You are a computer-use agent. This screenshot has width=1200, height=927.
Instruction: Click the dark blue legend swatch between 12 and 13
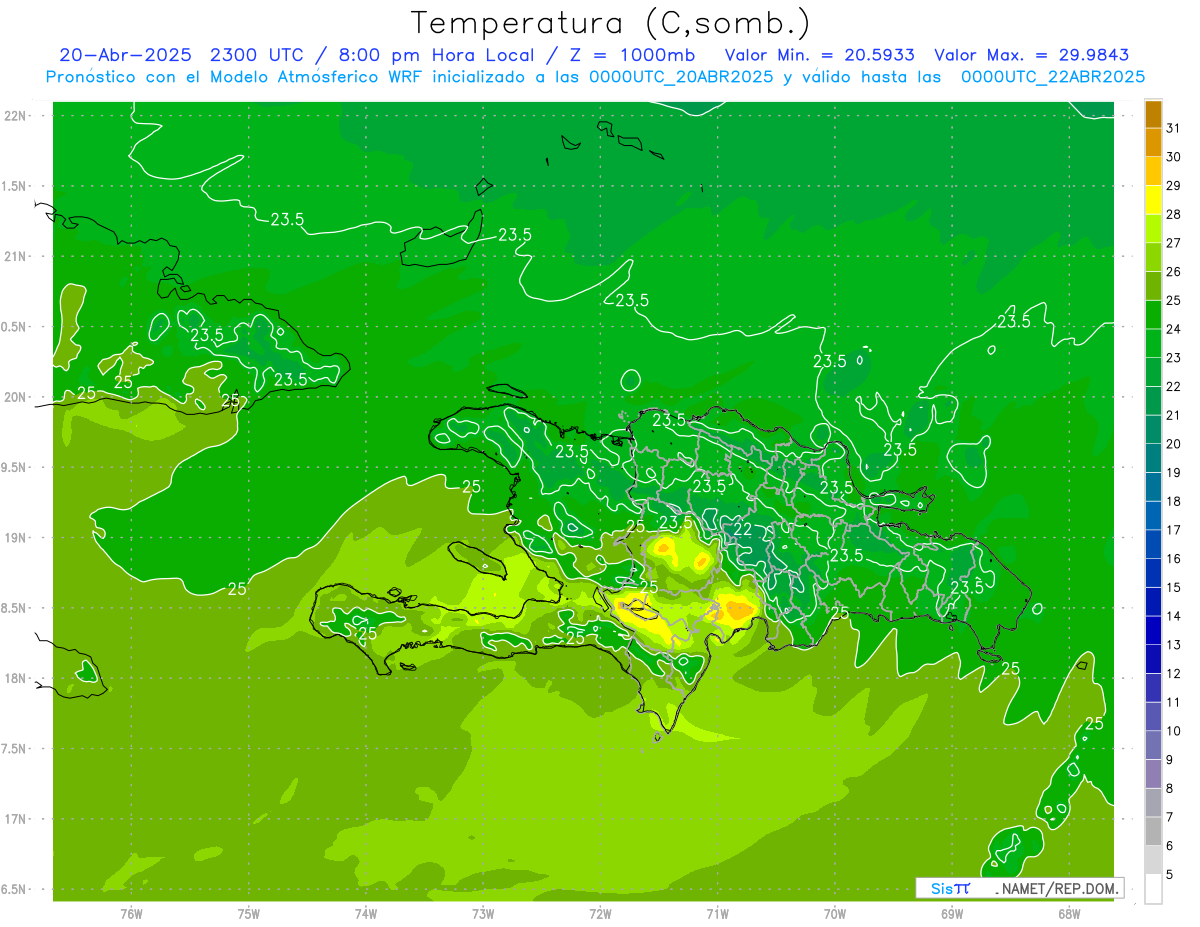1154,660
